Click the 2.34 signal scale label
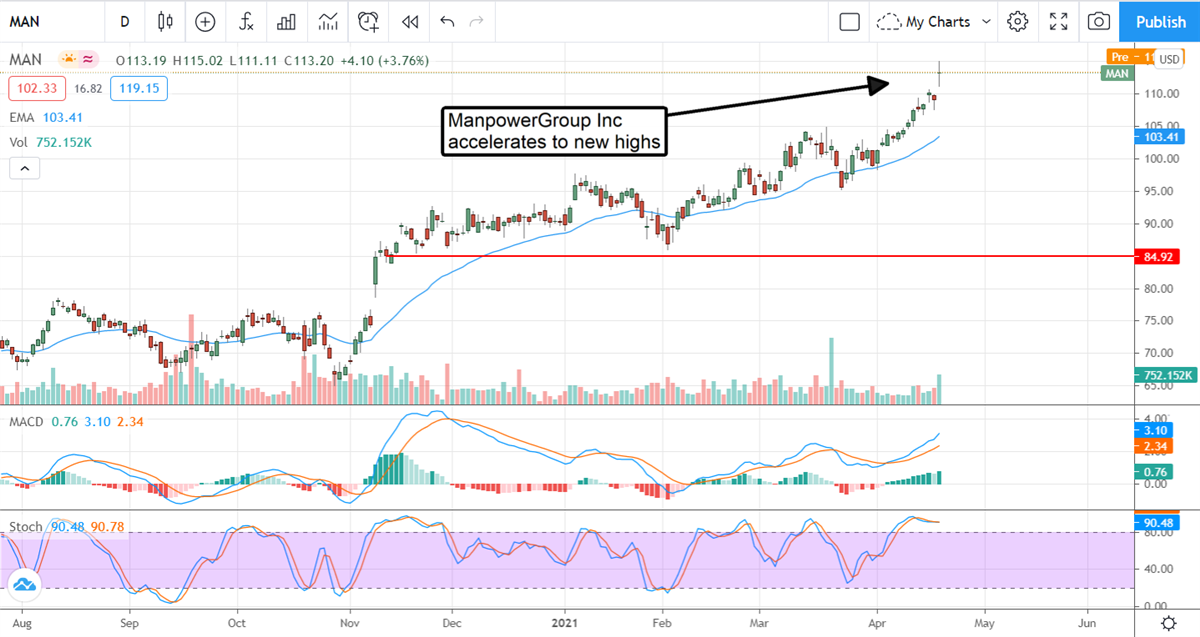Image resolution: width=1200 pixels, height=637 pixels. (x=1152, y=446)
